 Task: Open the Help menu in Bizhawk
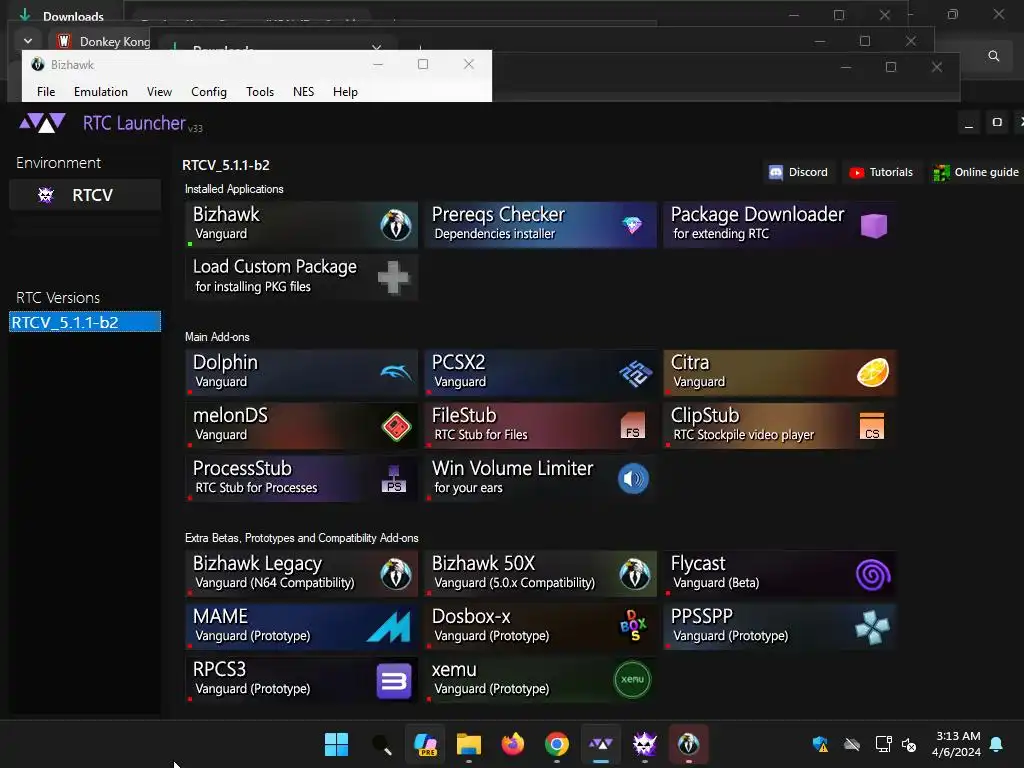[345, 92]
